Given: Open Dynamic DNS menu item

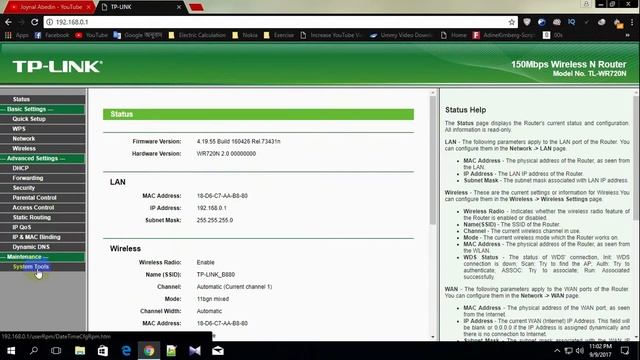Looking at the screenshot, I should [31, 247].
